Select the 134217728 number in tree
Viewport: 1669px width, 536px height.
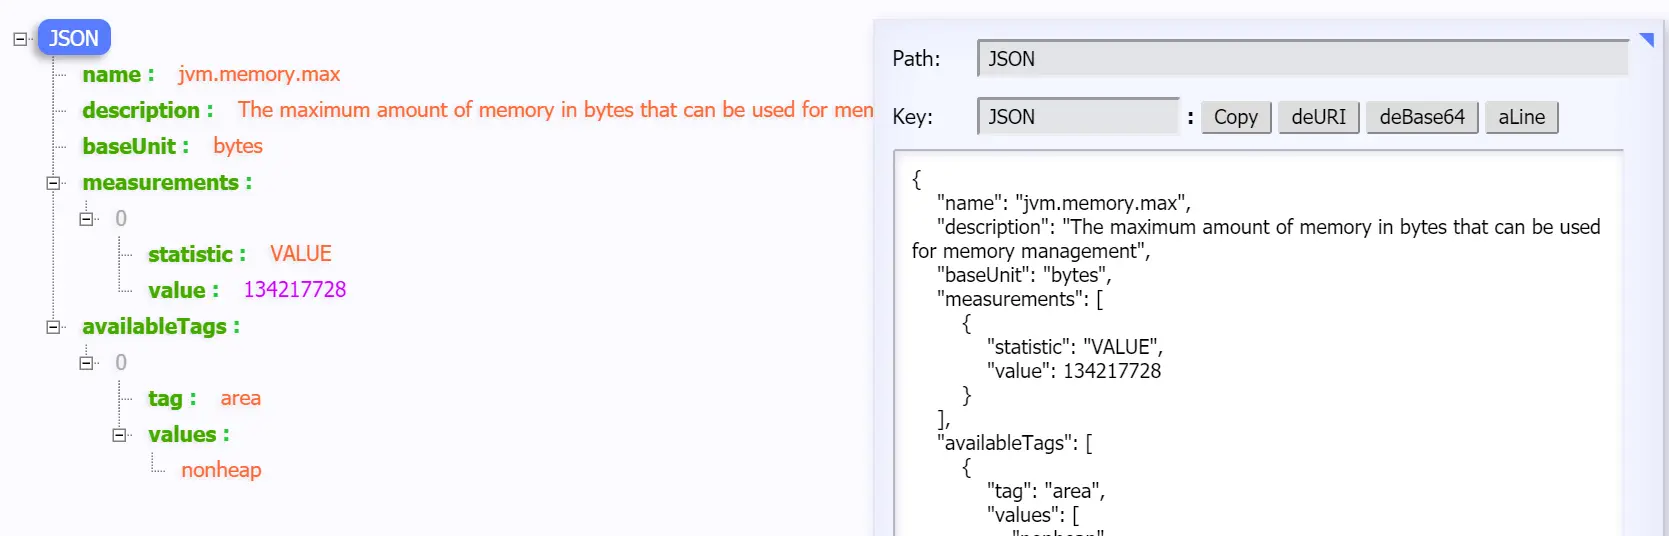coord(295,290)
